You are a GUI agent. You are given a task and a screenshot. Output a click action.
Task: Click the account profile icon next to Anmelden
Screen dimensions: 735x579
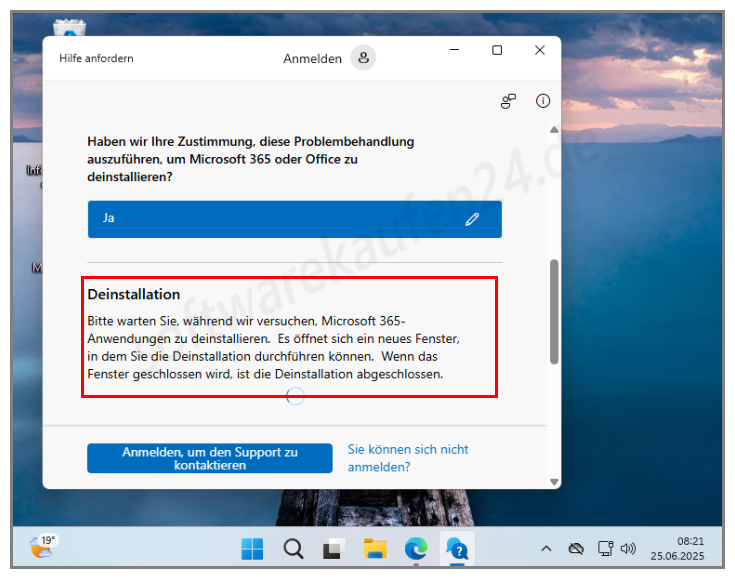(363, 58)
